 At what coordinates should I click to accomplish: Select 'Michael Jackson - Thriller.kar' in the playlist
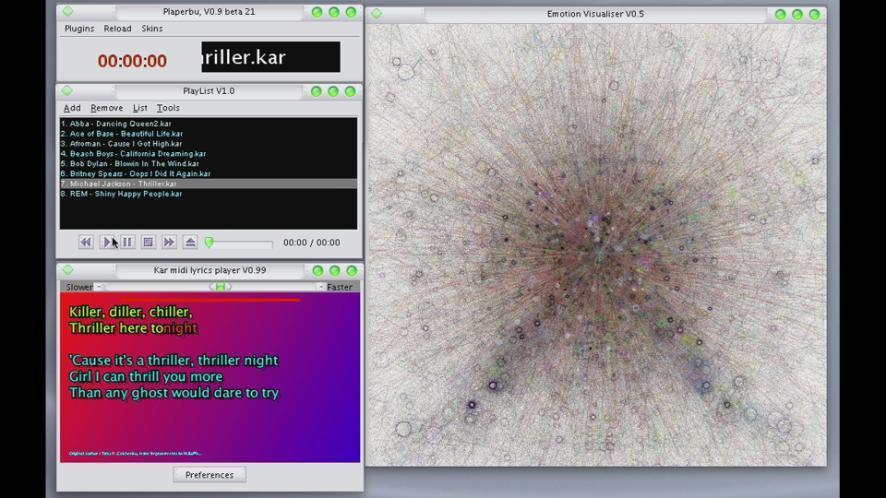point(209,184)
